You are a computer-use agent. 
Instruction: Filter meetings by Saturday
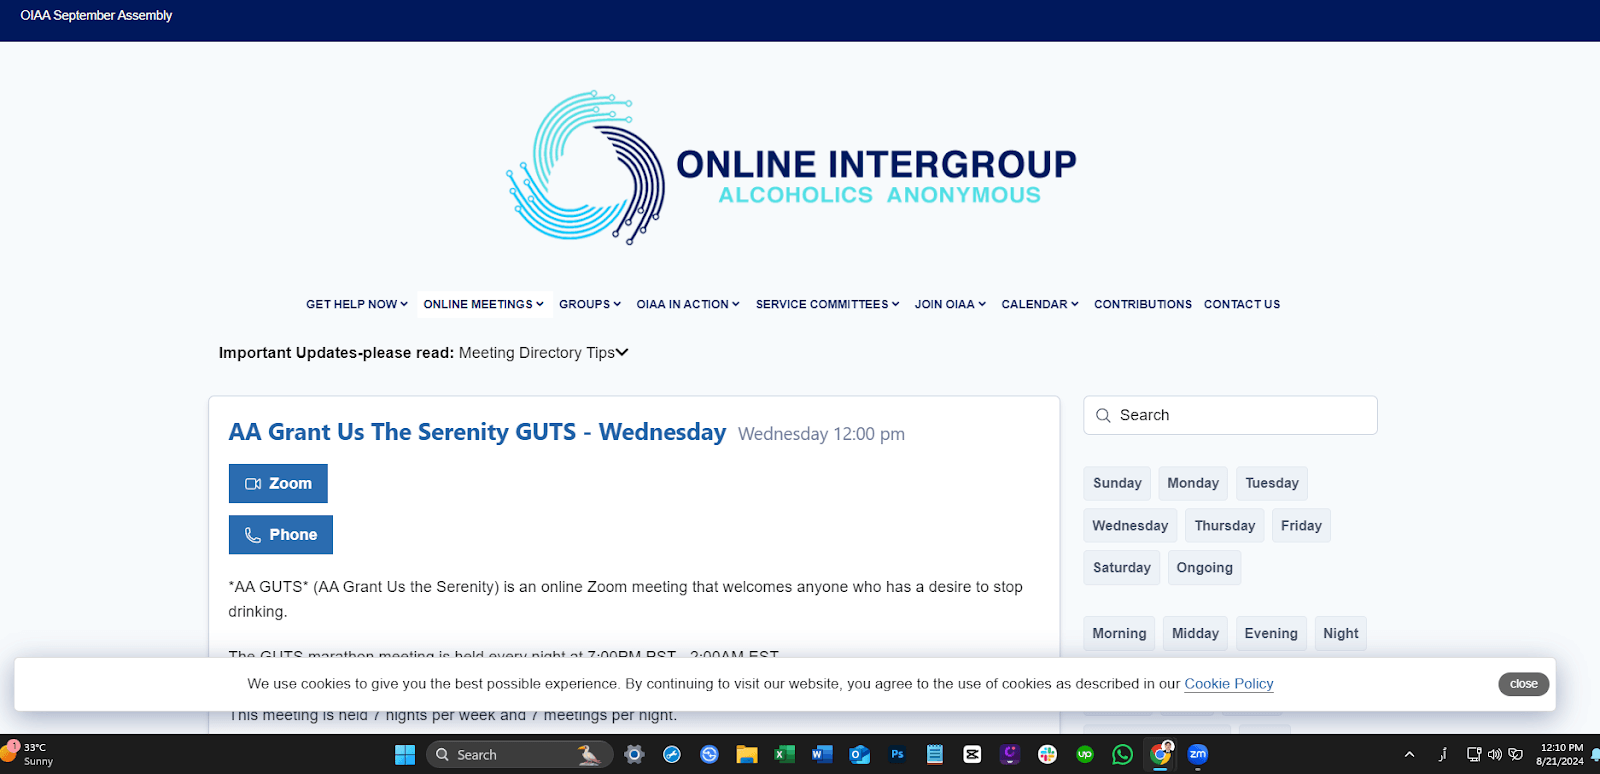coord(1122,568)
